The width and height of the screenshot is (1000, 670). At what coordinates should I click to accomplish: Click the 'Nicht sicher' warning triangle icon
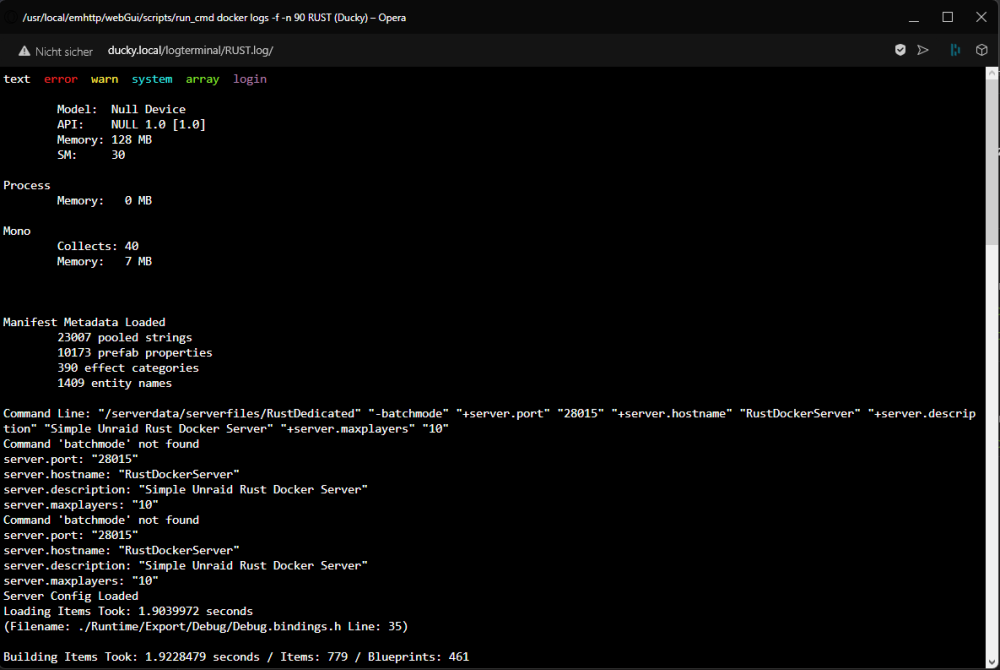click(24, 51)
